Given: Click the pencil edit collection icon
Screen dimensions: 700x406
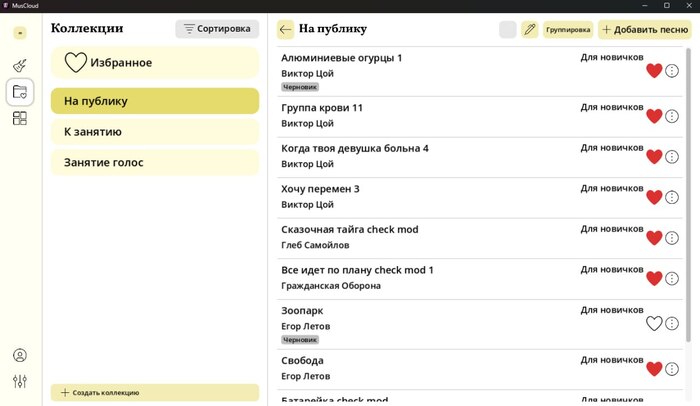Looking at the screenshot, I should tap(529, 30).
